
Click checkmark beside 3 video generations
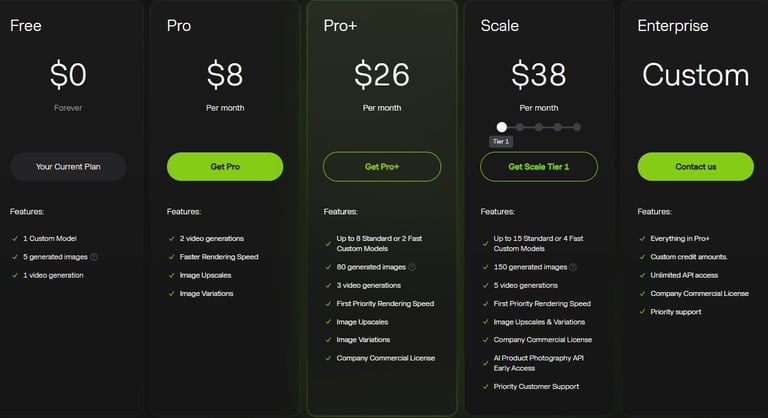[x=328, y=285]
